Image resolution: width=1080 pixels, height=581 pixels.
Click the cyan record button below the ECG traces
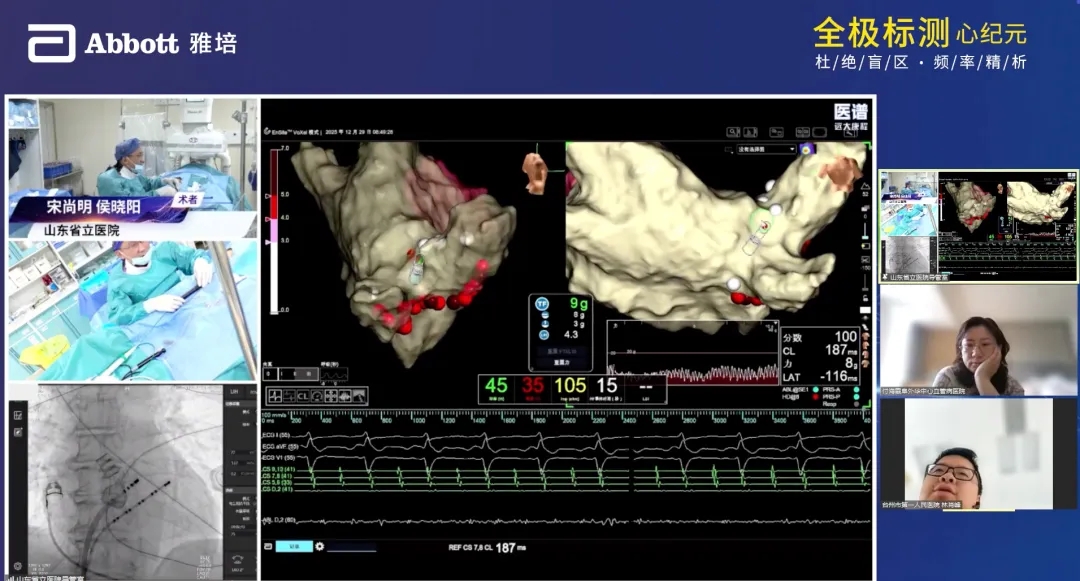point(296,546)
